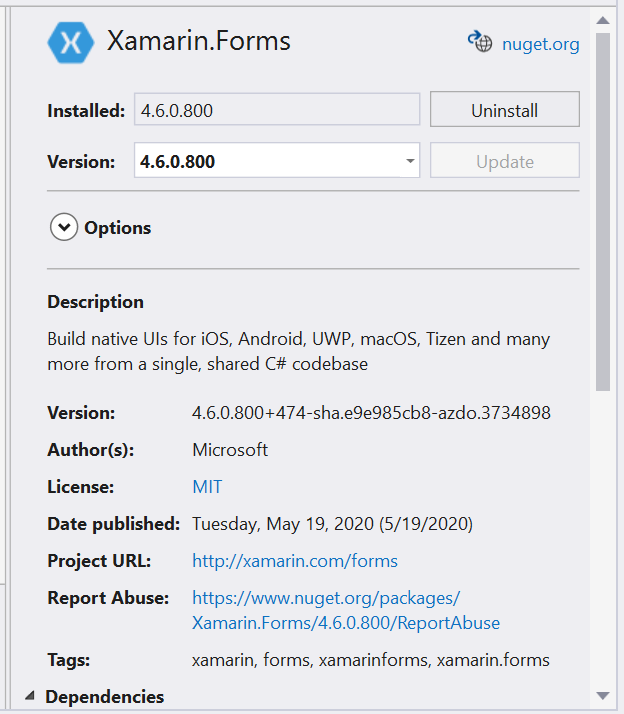The image size is (624, 714).
Task: Expand the Options section chevron
Action: [x=64, y=227]
